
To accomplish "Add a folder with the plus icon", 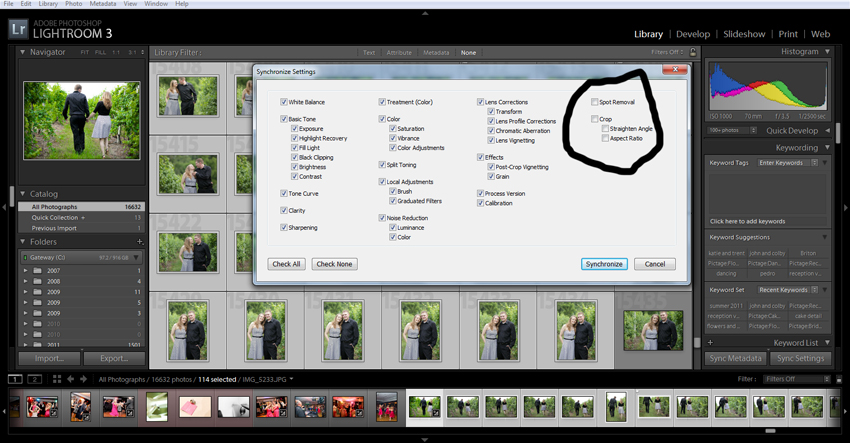I will (139, 242).
